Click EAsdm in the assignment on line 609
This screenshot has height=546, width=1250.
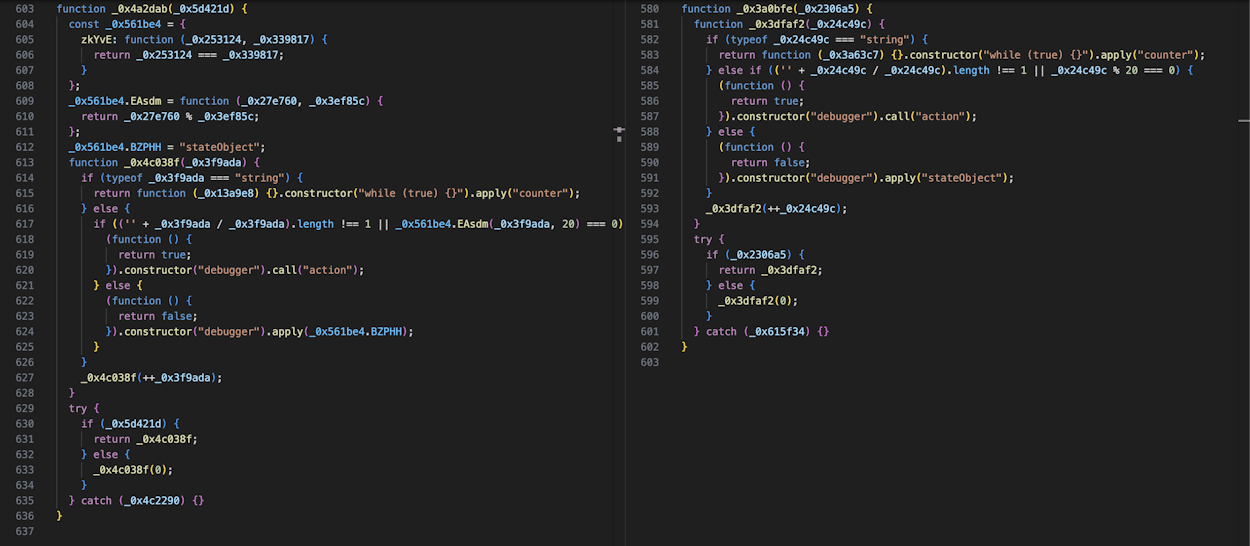click(x=147, y=101)
